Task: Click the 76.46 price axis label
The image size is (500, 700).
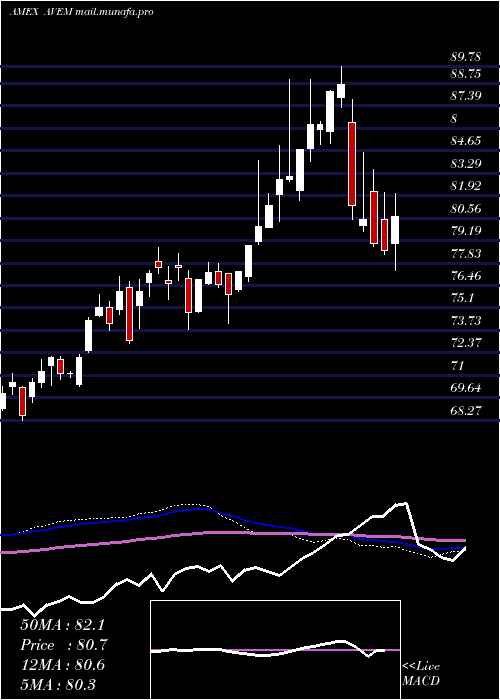Action: (466, 276)
